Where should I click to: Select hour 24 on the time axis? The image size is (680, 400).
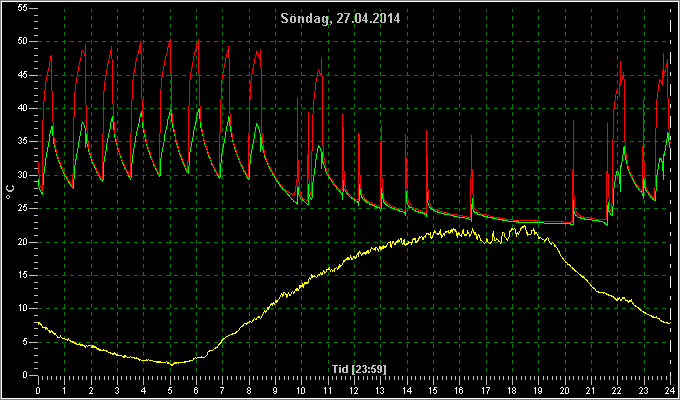670,390
